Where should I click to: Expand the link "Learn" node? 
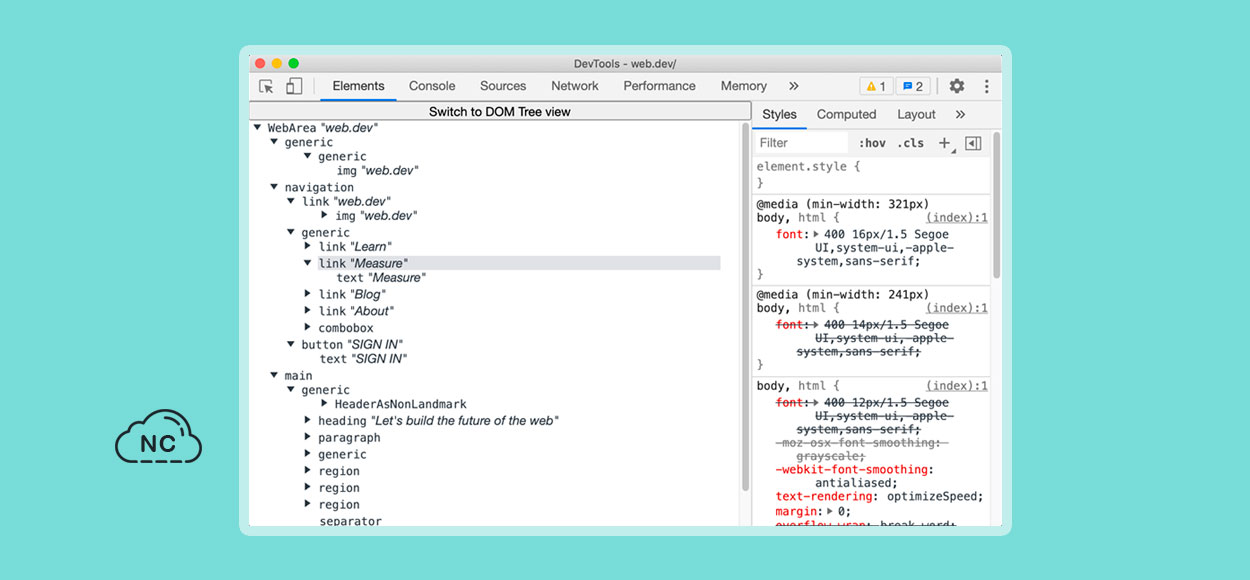click(x=308, y=246)
